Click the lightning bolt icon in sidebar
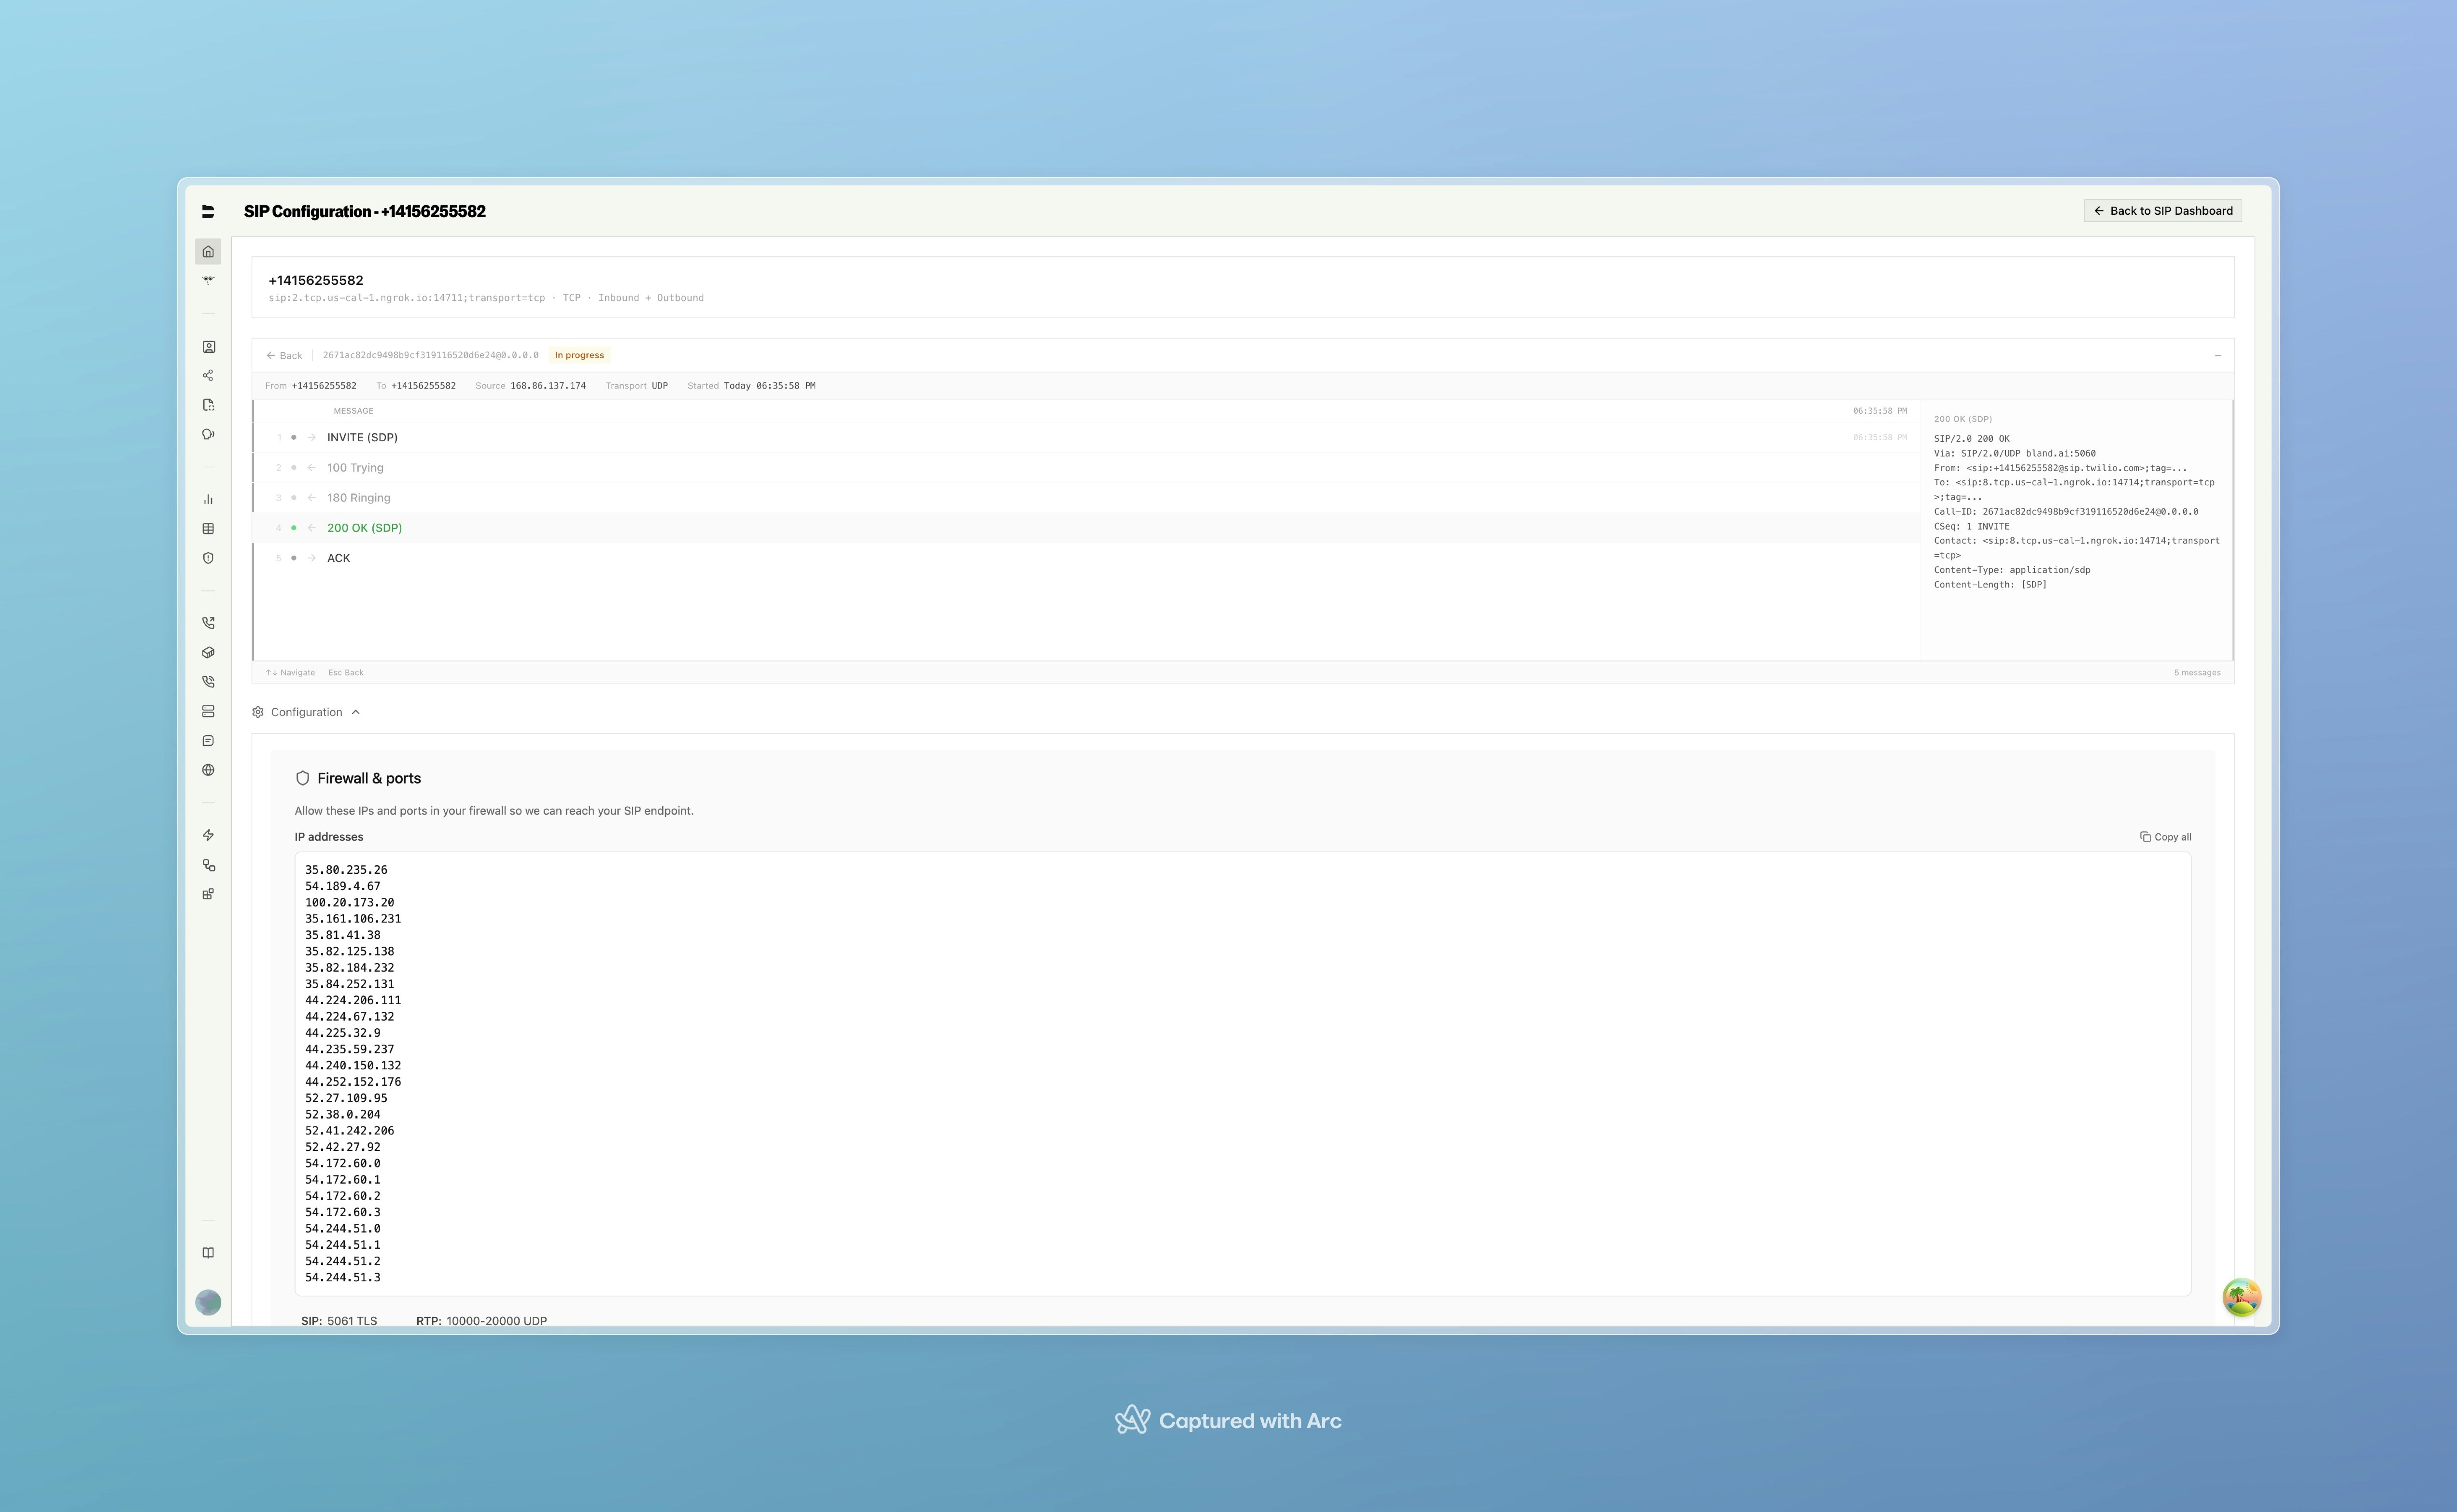 point(208,836)
